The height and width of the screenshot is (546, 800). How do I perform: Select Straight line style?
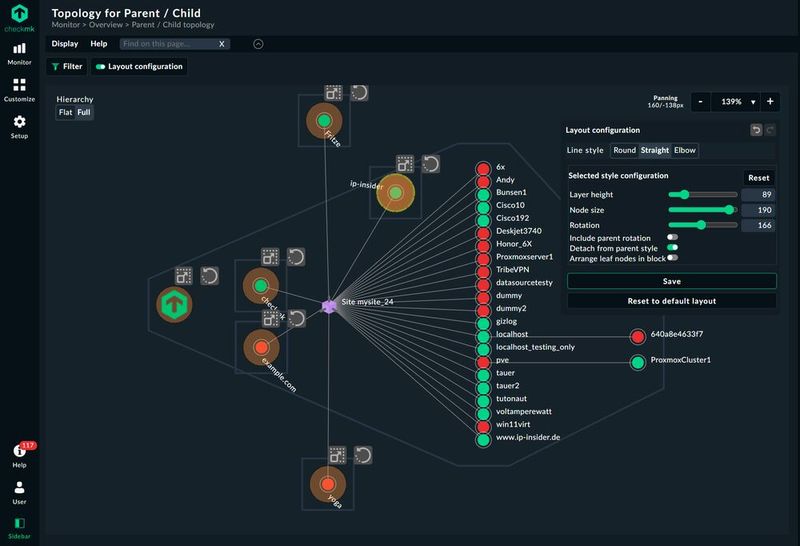[655, 150]
